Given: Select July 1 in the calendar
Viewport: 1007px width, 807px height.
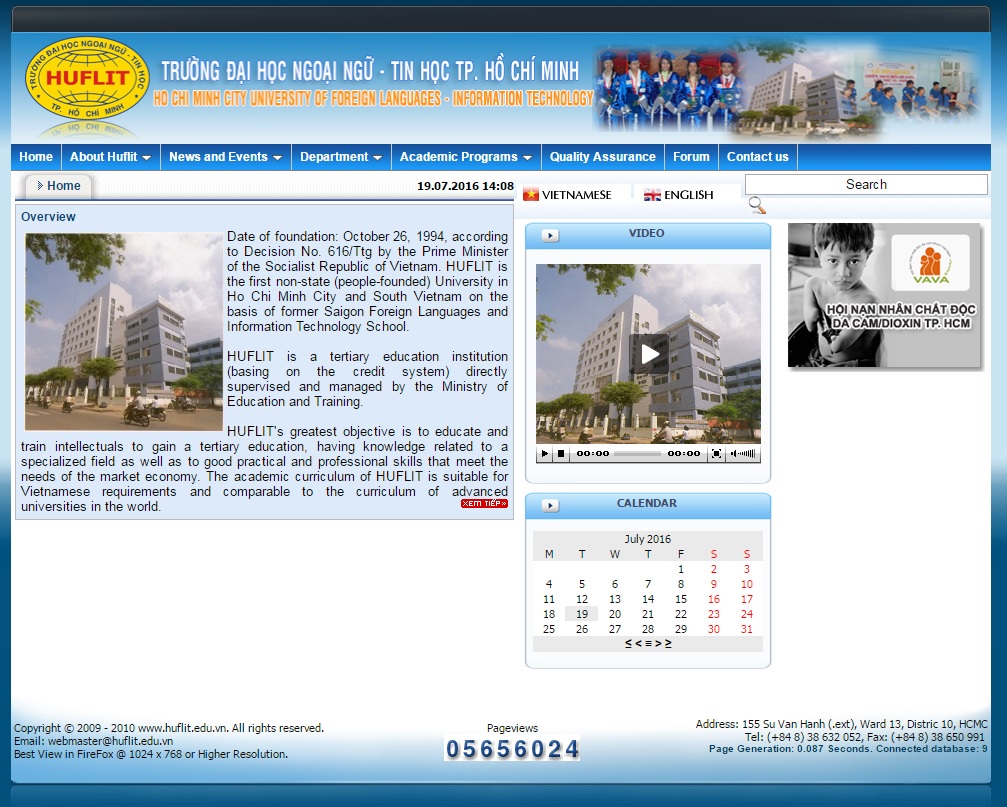Looking at the screenshot, I should coord(681,569).
